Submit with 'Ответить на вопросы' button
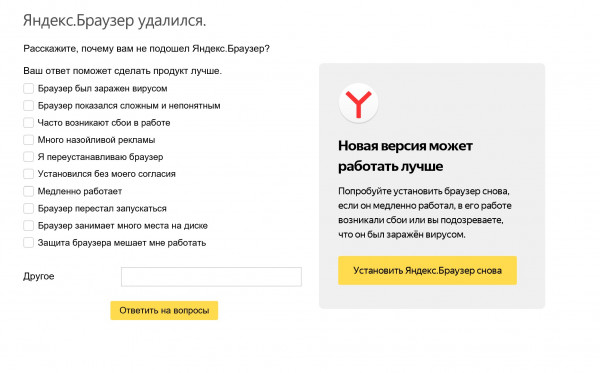The width and height of the screenshot is (600, 373). click(164, 310)
